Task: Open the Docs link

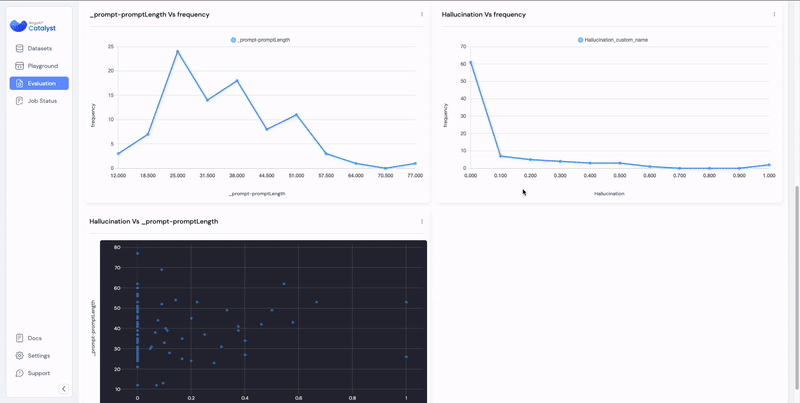Action: pyautogui.click(x=35, y=338)
